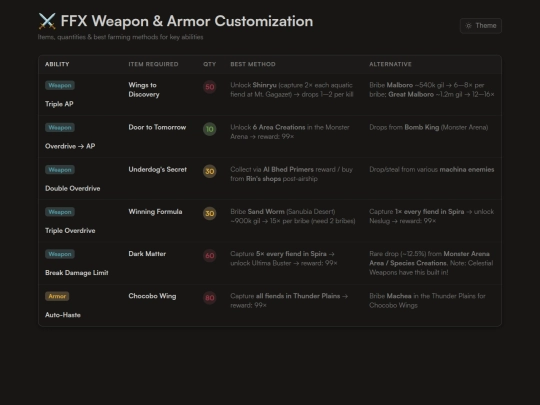
Task: Click the Unlock 6 Area Creations method text
Action: coord(290,132)
